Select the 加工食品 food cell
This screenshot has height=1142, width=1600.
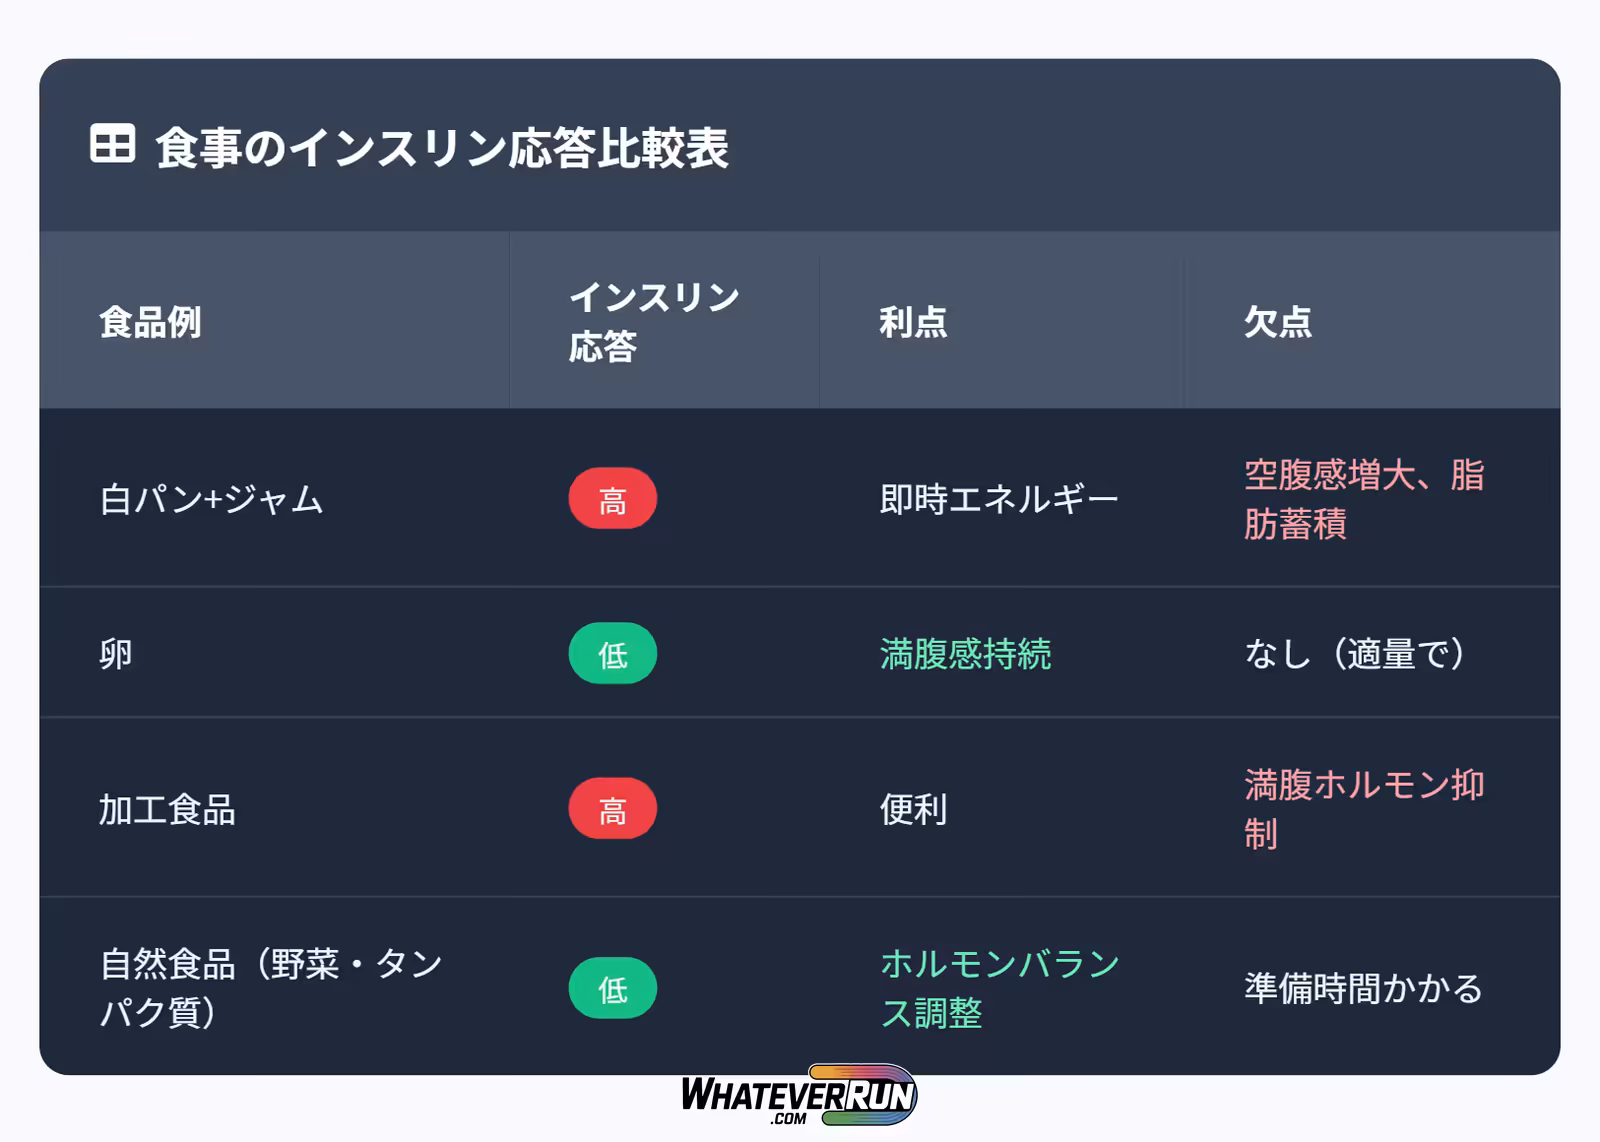pos(167,809)
